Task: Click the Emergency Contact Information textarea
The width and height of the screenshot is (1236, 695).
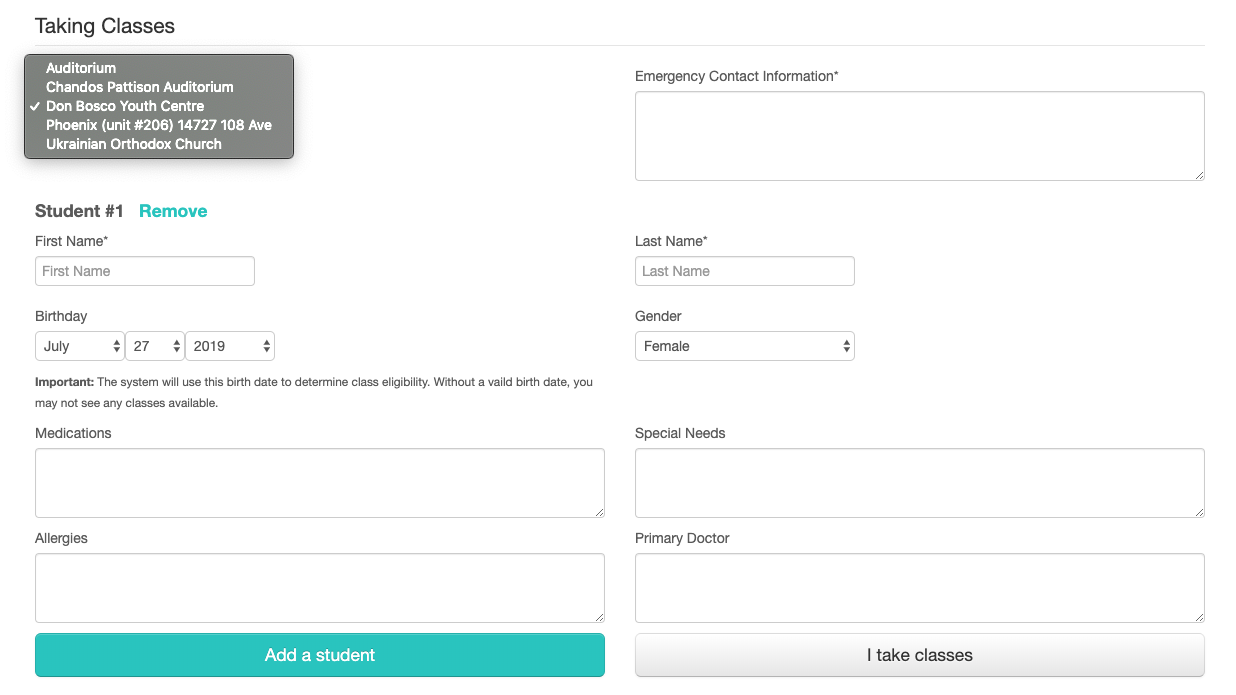Action: tap(920, 136)
